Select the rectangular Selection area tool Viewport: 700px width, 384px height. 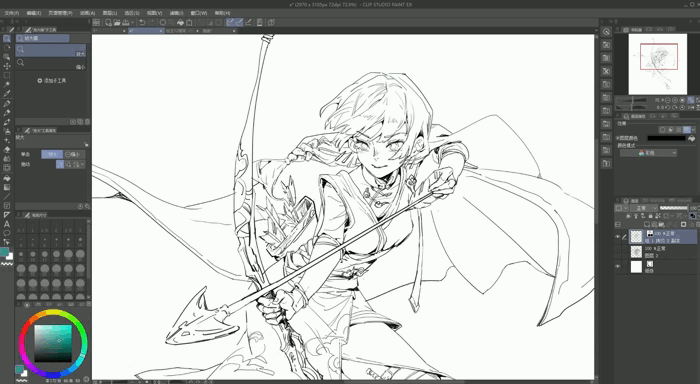click(7, 75)
